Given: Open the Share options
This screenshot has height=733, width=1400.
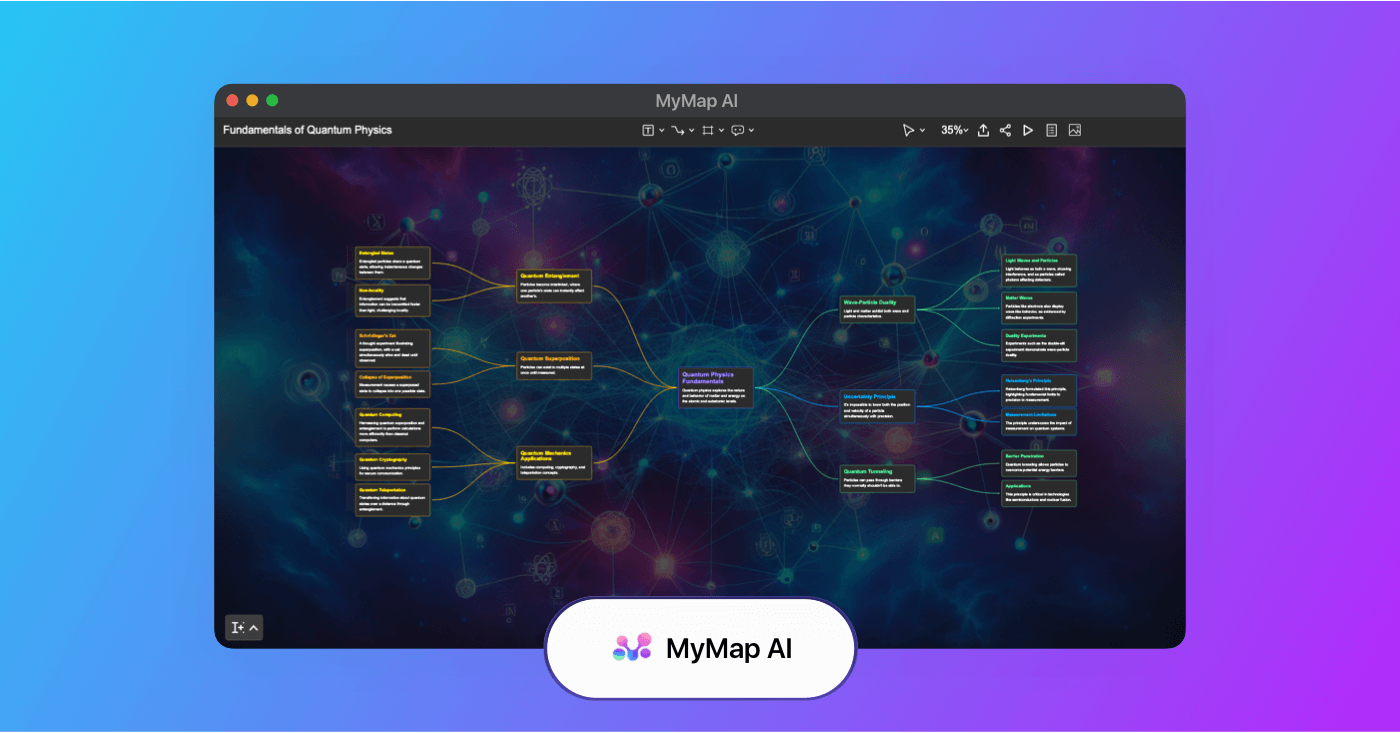Looking at the screenshot, I should coord(1005,130).
